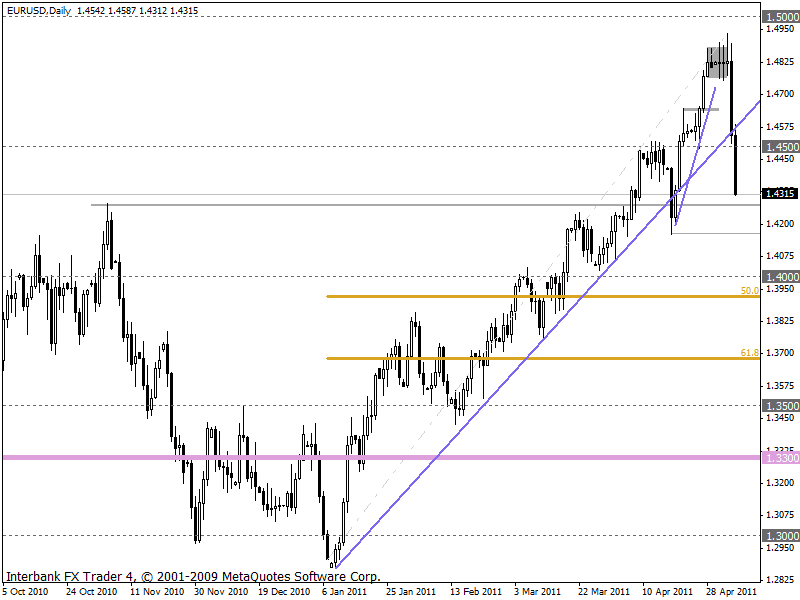Select the 1.3000 price level label
800x600 pixels.
[781, 536]
